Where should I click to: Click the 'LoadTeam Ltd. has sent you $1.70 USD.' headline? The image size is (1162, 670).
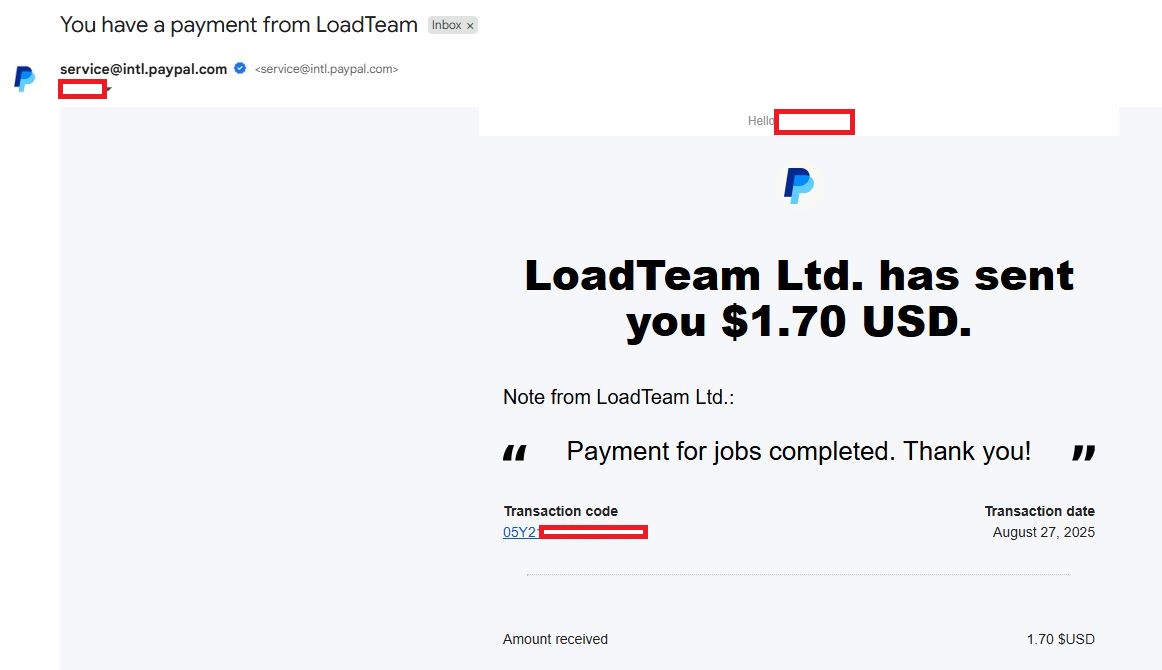pos(799,299)
